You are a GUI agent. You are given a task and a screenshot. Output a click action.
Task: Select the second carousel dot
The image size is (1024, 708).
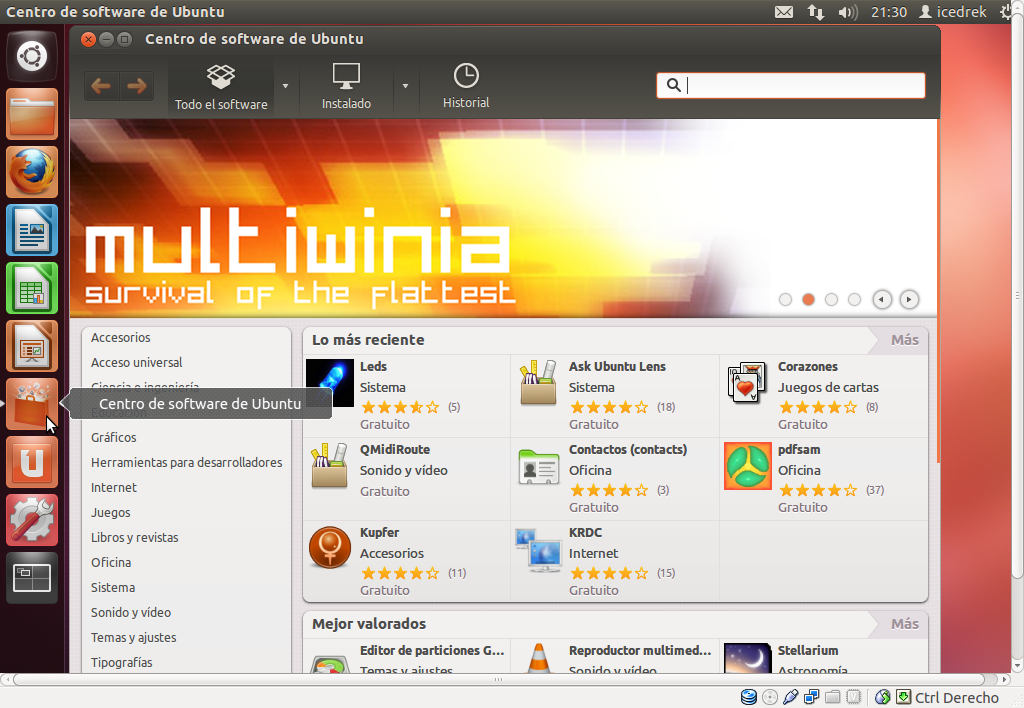coord(807,299)
